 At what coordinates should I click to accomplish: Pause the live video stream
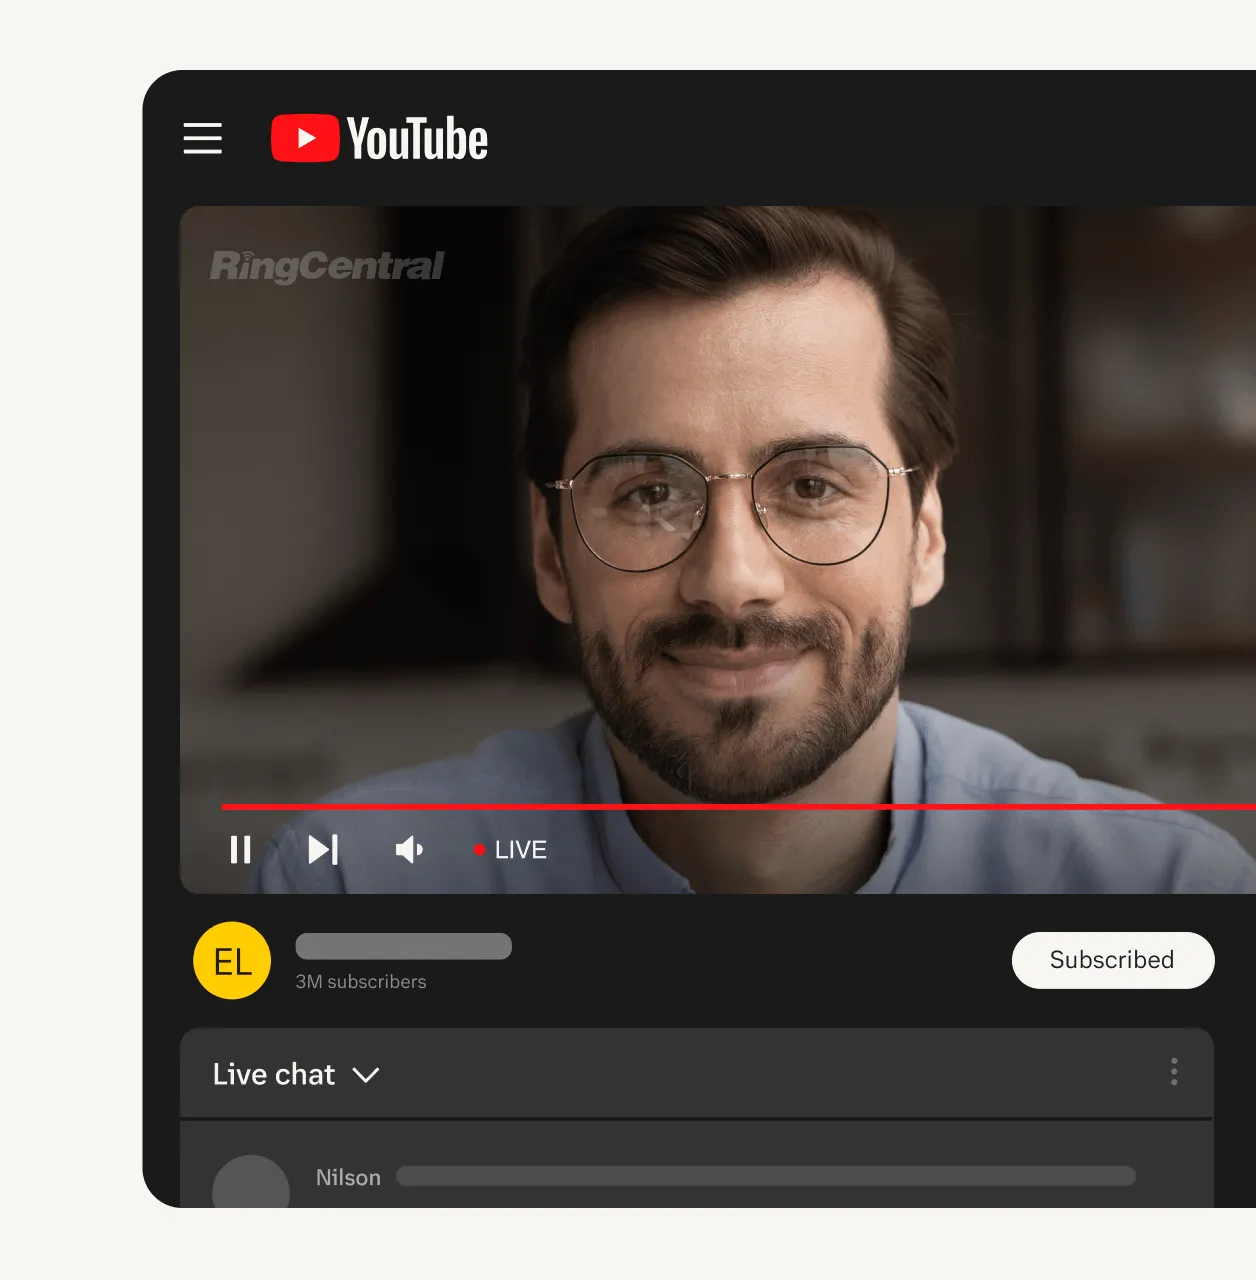(x=240, y=850)
